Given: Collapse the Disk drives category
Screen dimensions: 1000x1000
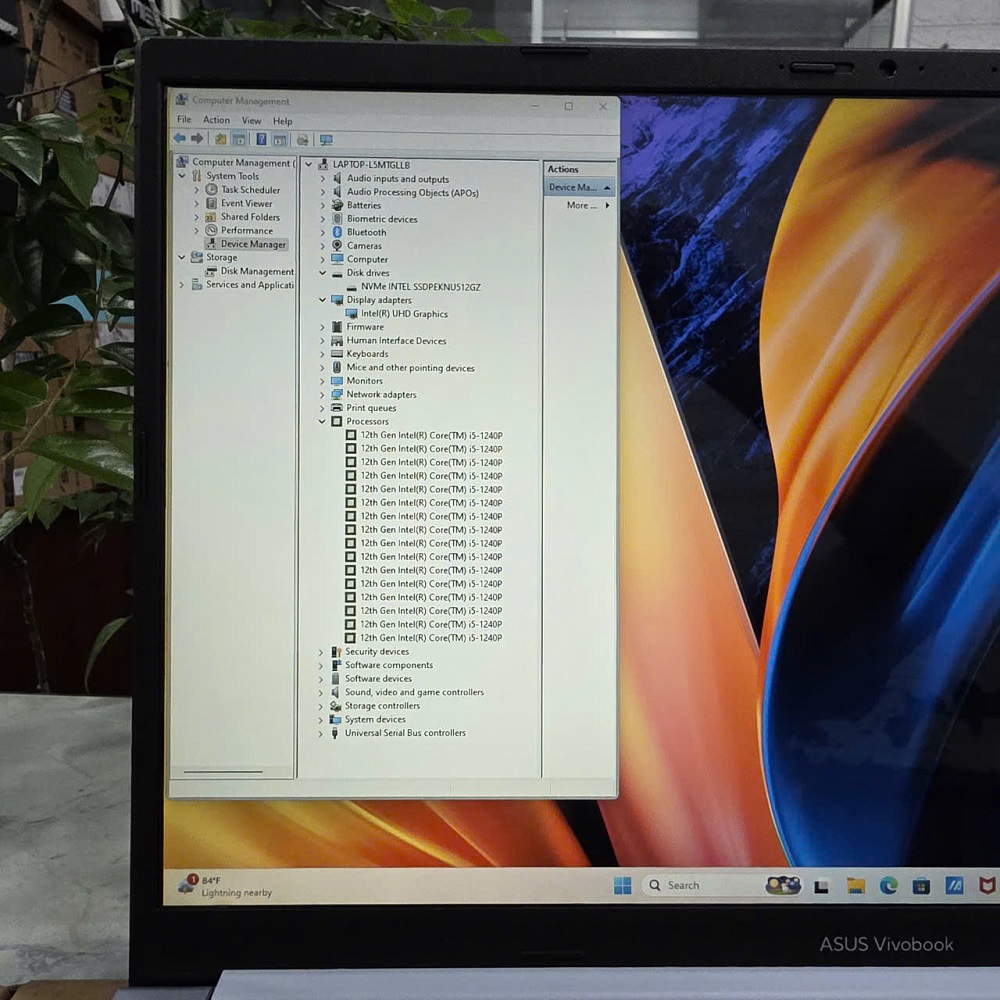Looking at the screenshot, I should 323,273.
